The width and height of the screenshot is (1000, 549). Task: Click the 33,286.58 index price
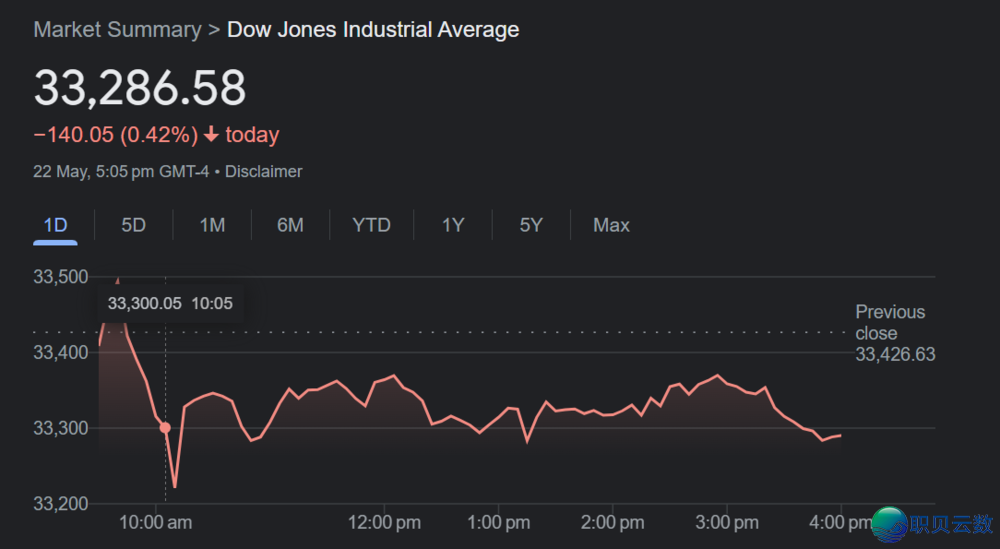point(140,88)
